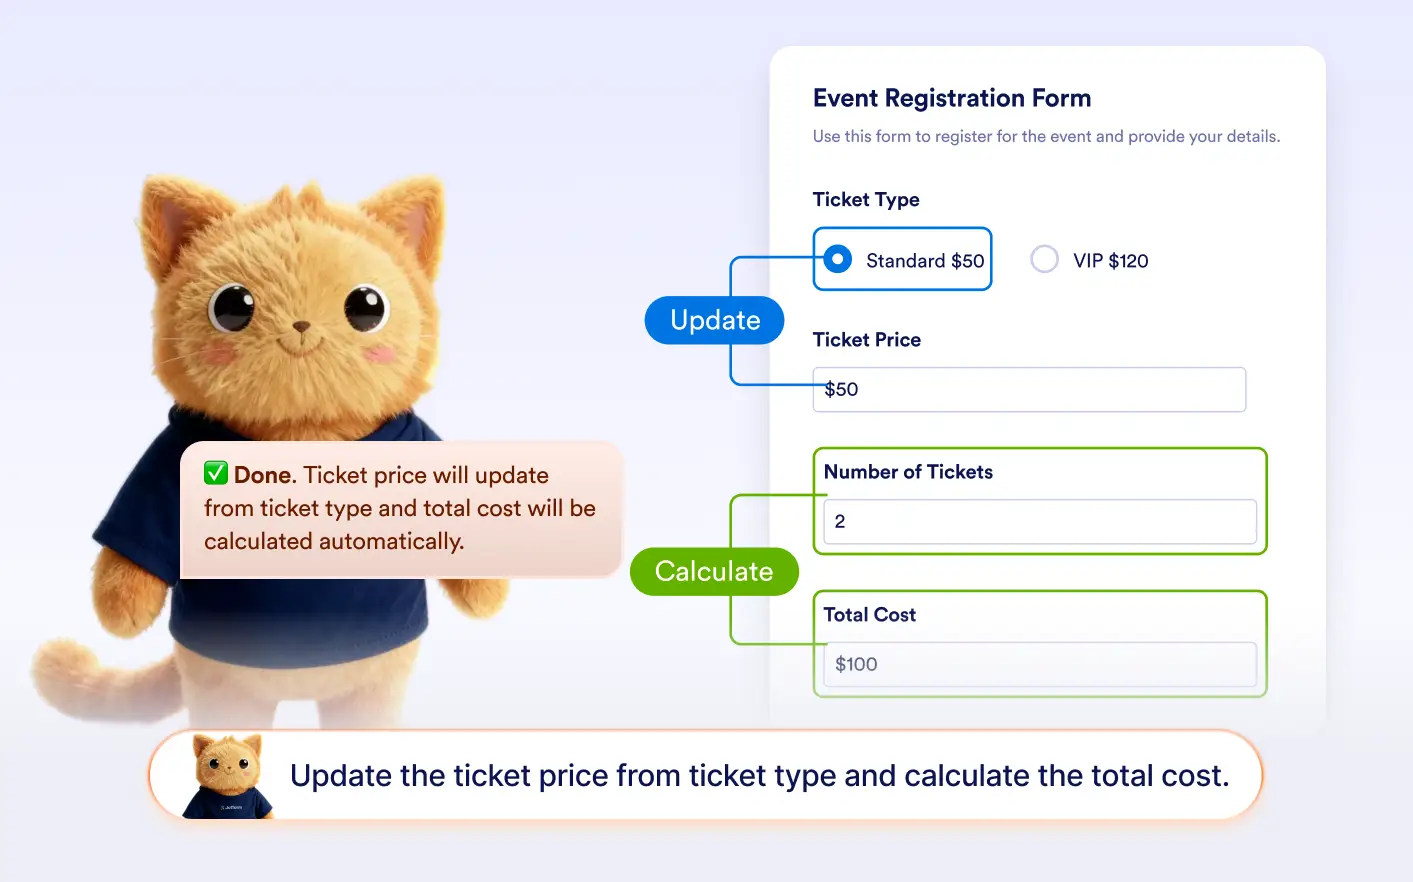The image size is (1413, 882).
Task: Click the speech bubble with the Done confirmation
Action: 400,508
